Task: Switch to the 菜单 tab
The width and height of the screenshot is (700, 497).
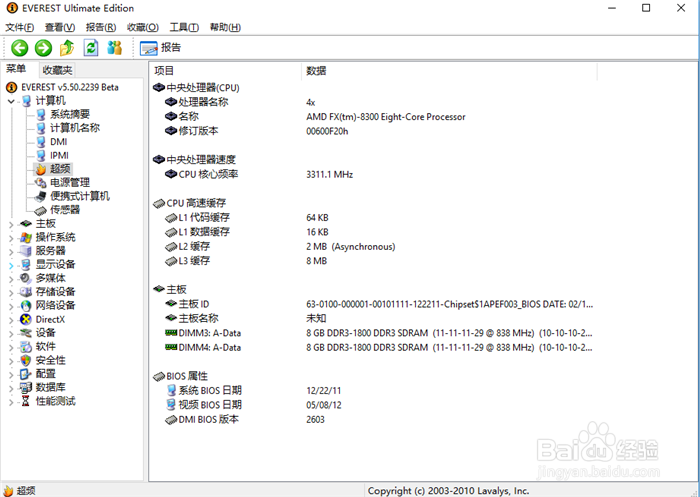Action: 16,69
